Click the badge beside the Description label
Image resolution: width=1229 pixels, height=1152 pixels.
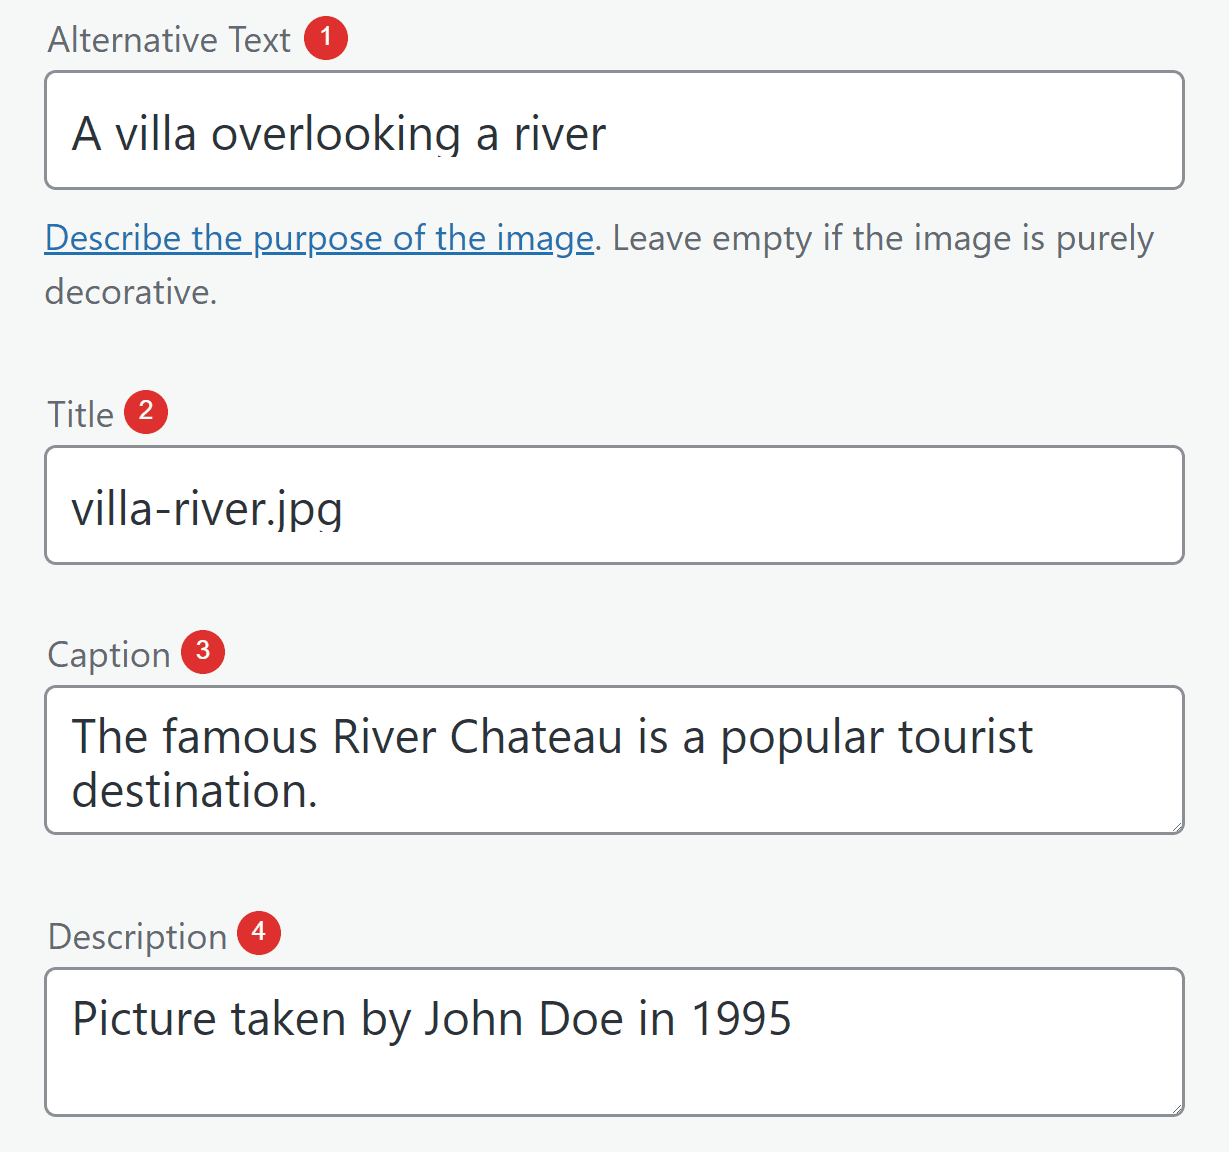tap(258, 934)
